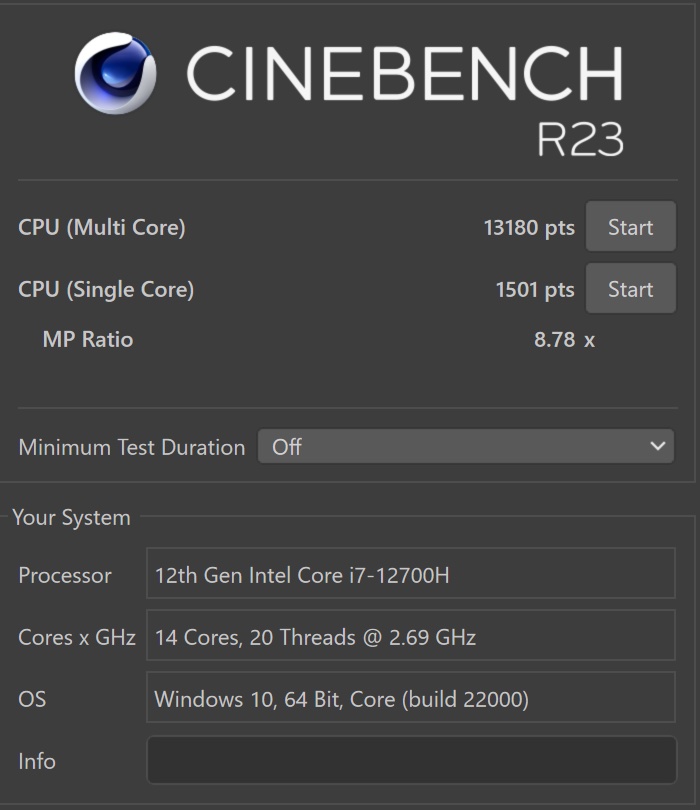This screenshot has height=810, width=700.
Task: Click the OS field showing Windows 10
Action: pyautogui.click(x=411, y=697)
